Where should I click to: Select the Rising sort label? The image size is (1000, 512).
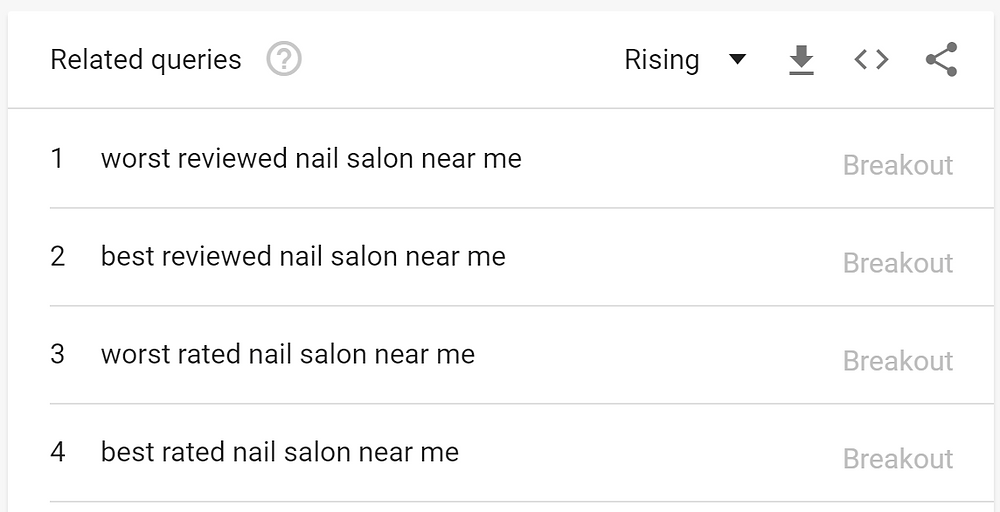661,61
